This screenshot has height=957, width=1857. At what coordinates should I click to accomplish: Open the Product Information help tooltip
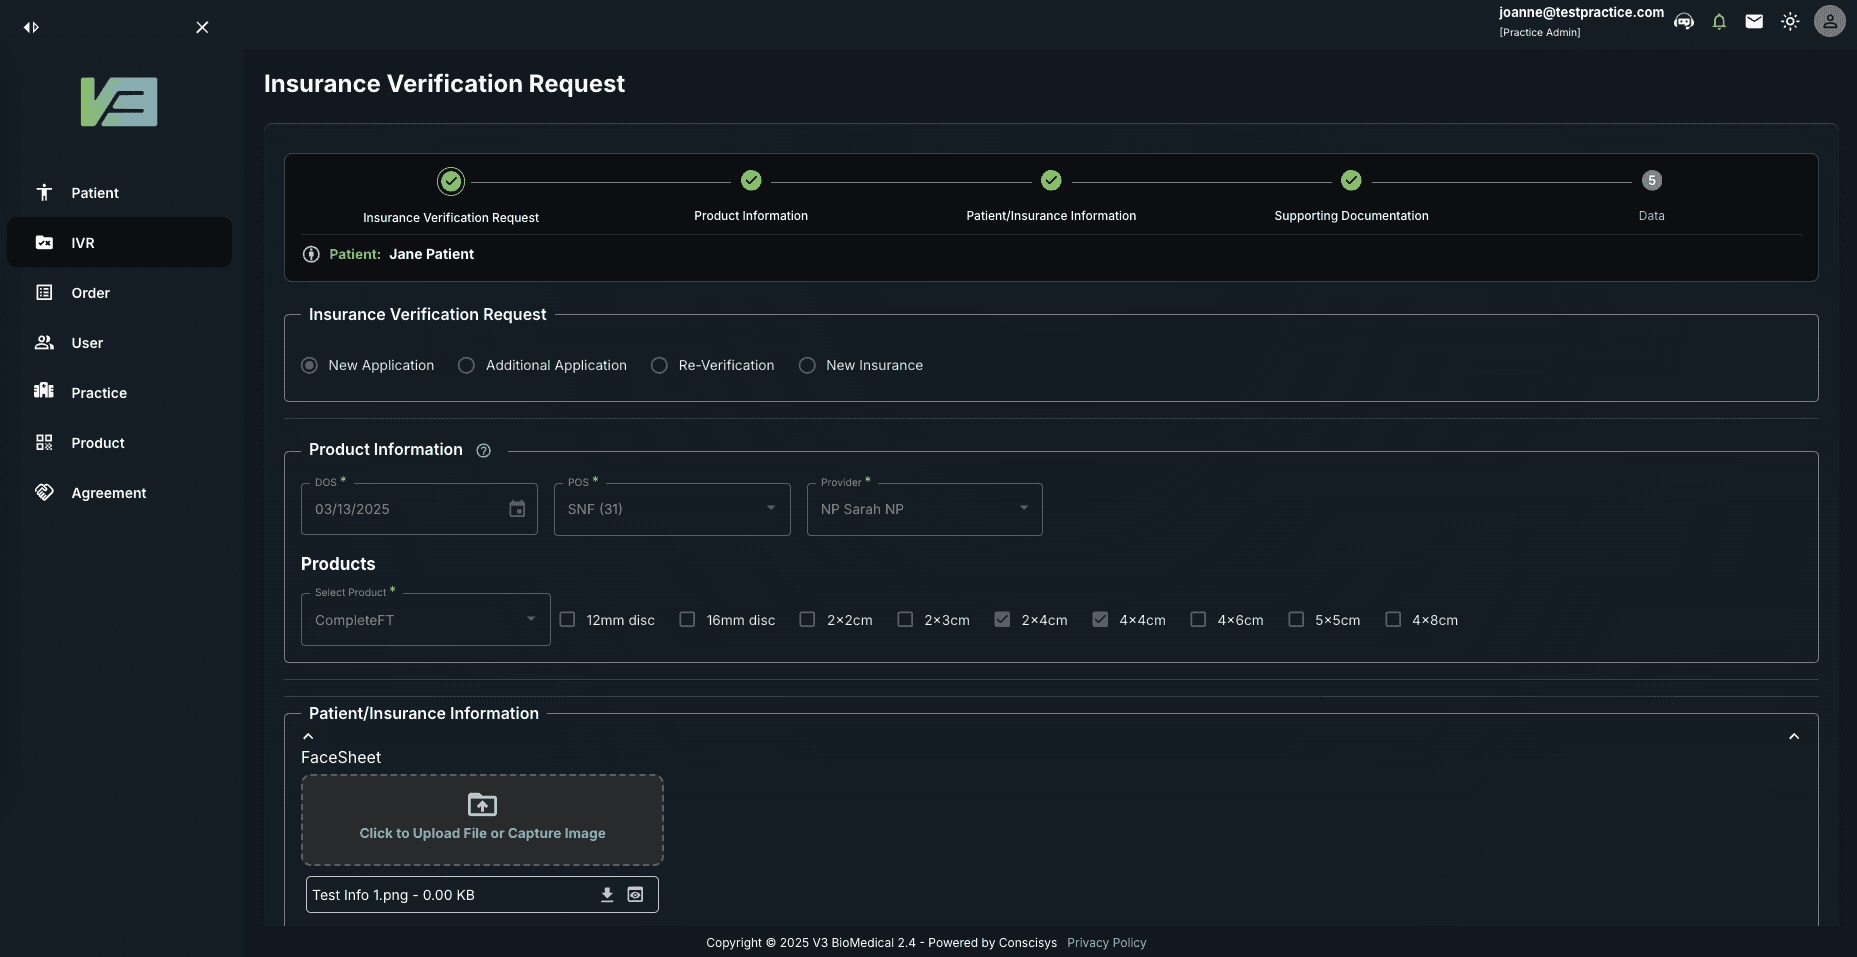483,451
